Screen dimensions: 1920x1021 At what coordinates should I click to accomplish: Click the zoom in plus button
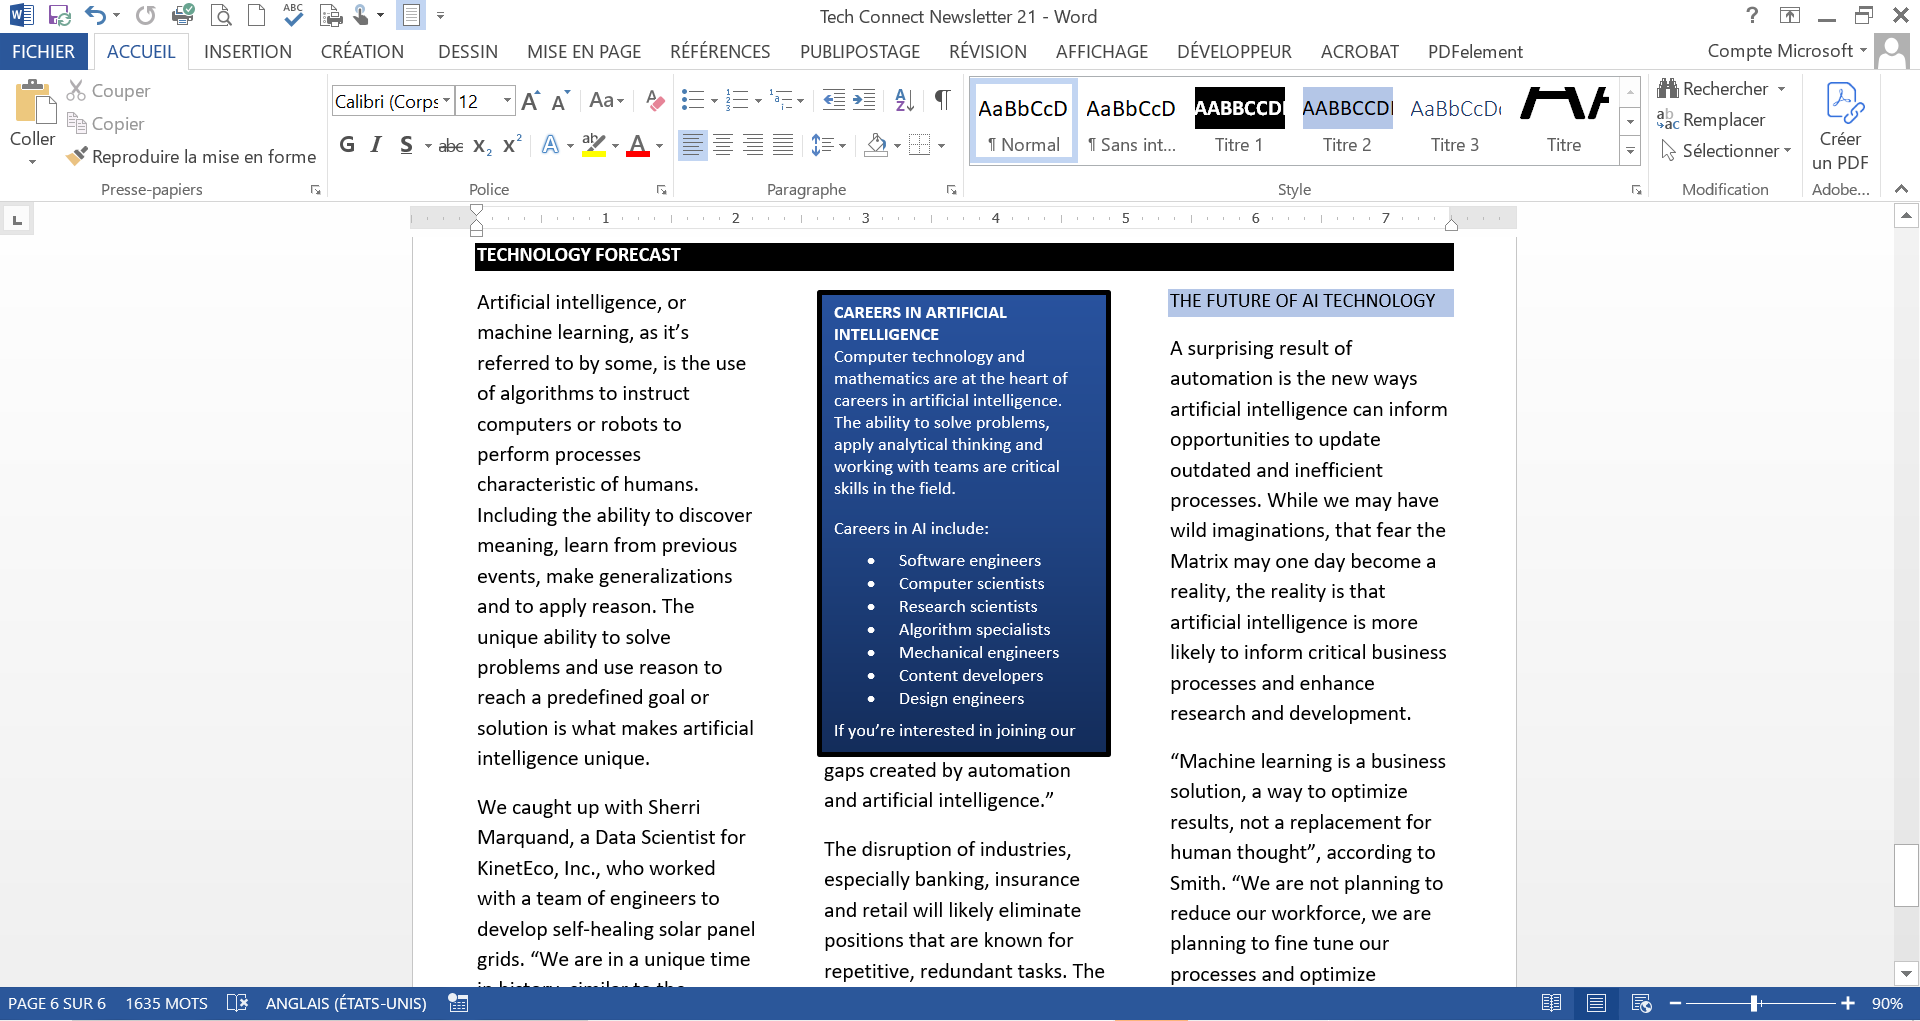(1848, 1003)
